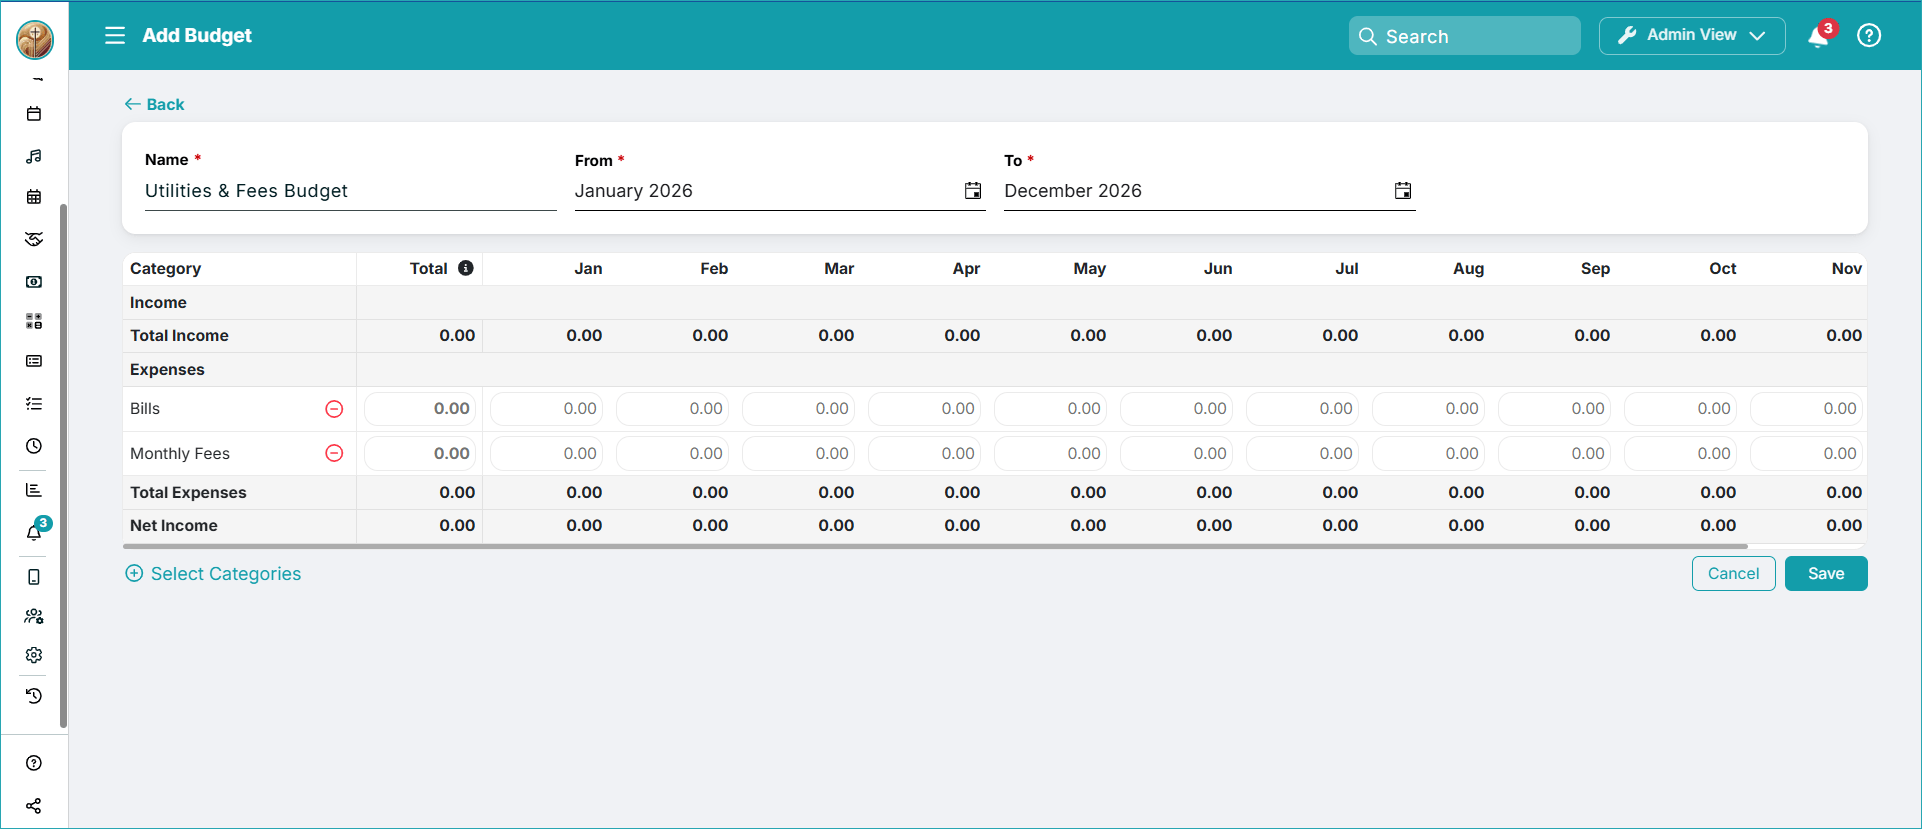Screen dimensions: 1922x829
Task: Open the music note sidebar icon
Action: (34, 156)
